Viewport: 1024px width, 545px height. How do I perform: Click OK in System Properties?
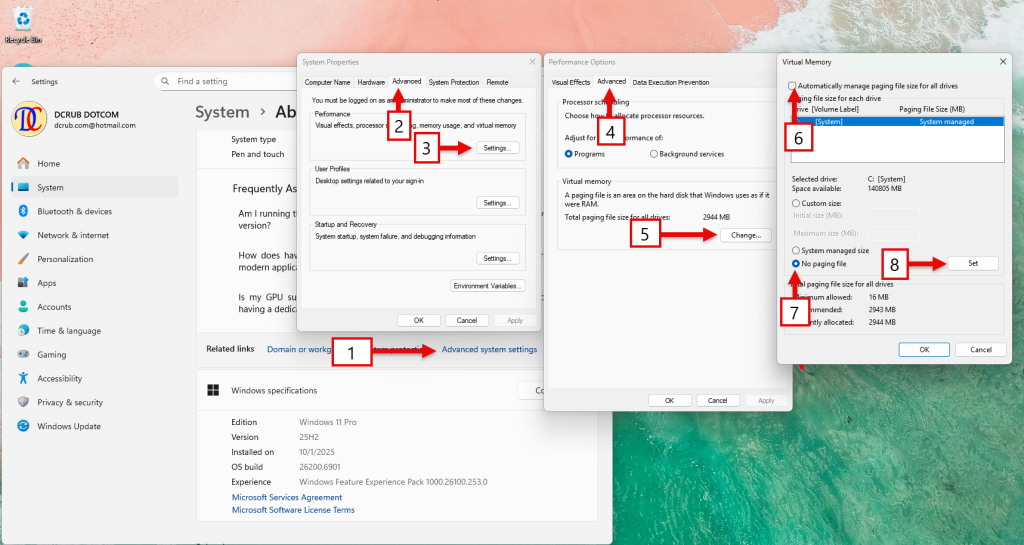tap(419, 320)
